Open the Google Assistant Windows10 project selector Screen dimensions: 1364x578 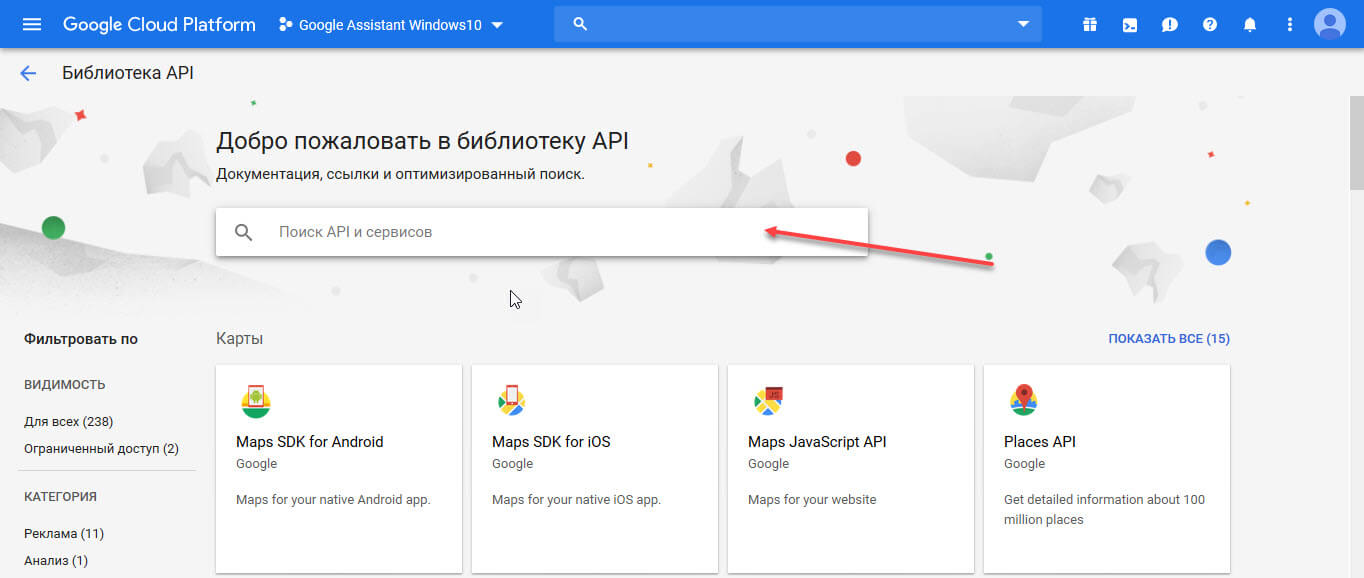391,24
